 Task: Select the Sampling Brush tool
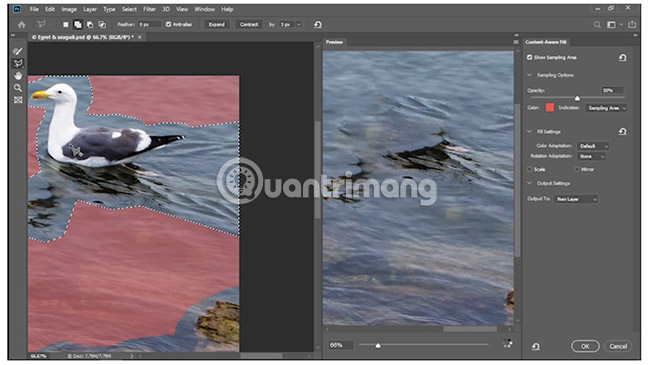[x=18, y=51]
